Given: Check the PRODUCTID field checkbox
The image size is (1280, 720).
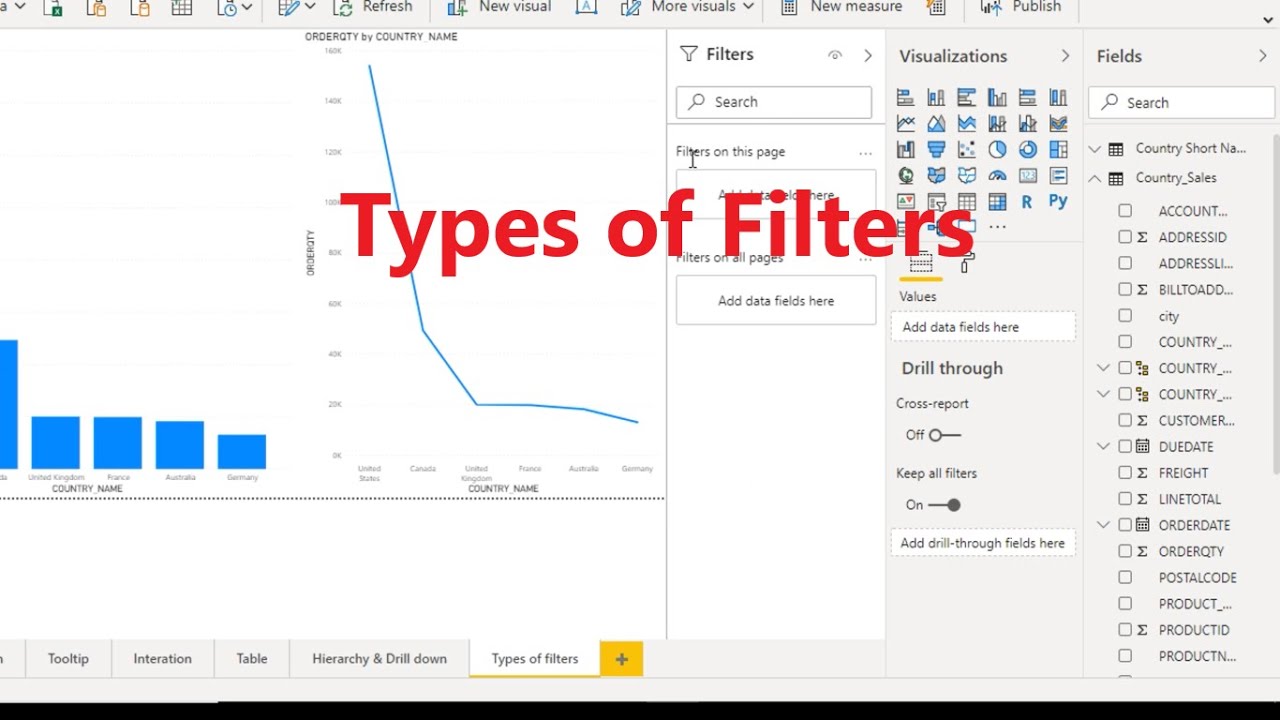Looking at the screenshot, I should point(1125,630).
